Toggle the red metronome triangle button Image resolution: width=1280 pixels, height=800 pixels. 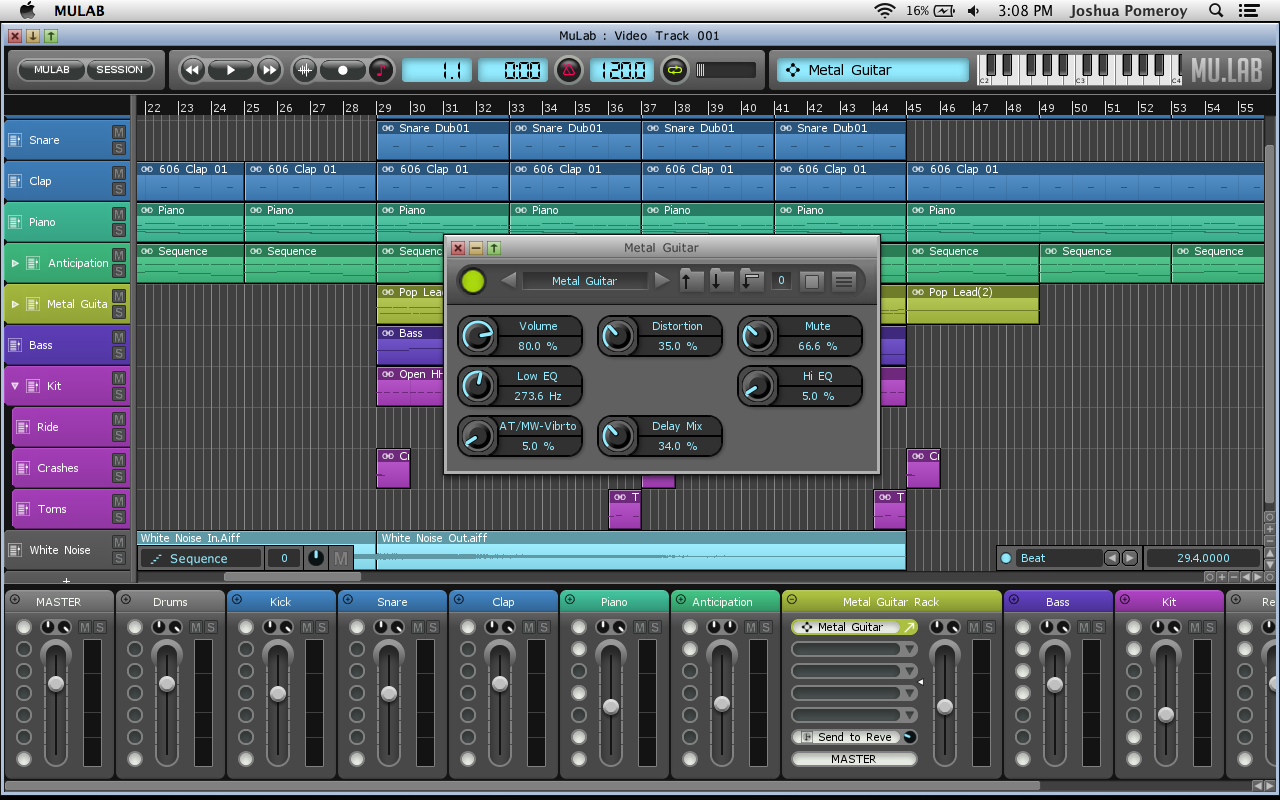pyautogui.click(x=568, y=70)
